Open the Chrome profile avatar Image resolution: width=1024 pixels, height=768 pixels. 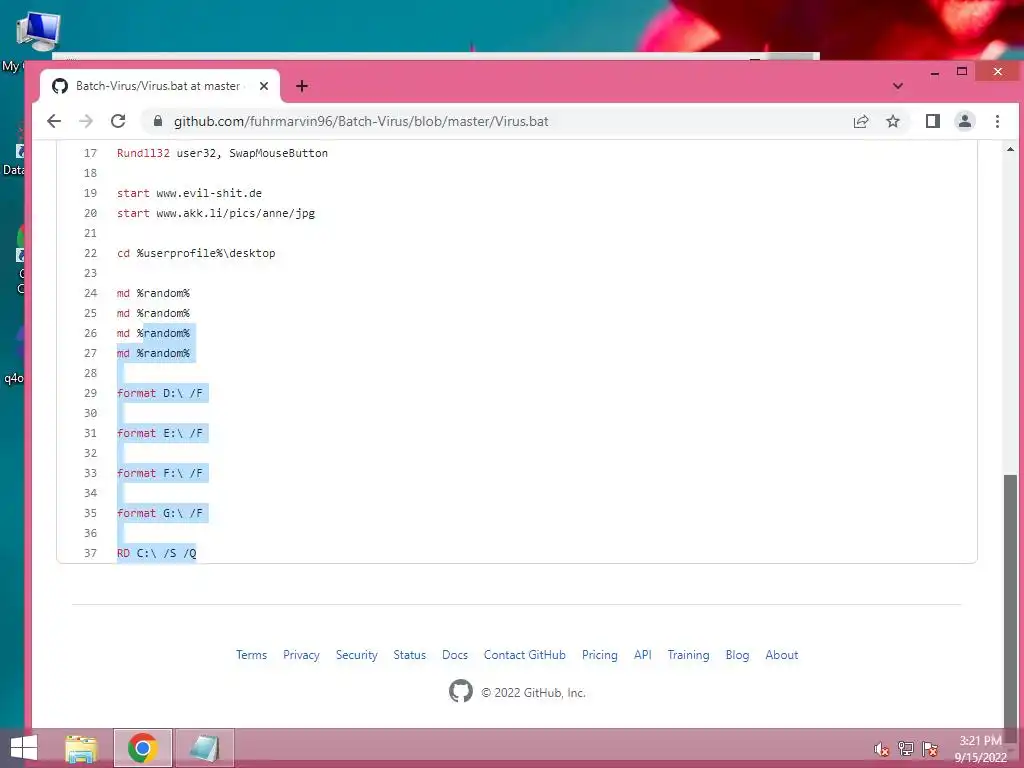click(x=965, y=121)
